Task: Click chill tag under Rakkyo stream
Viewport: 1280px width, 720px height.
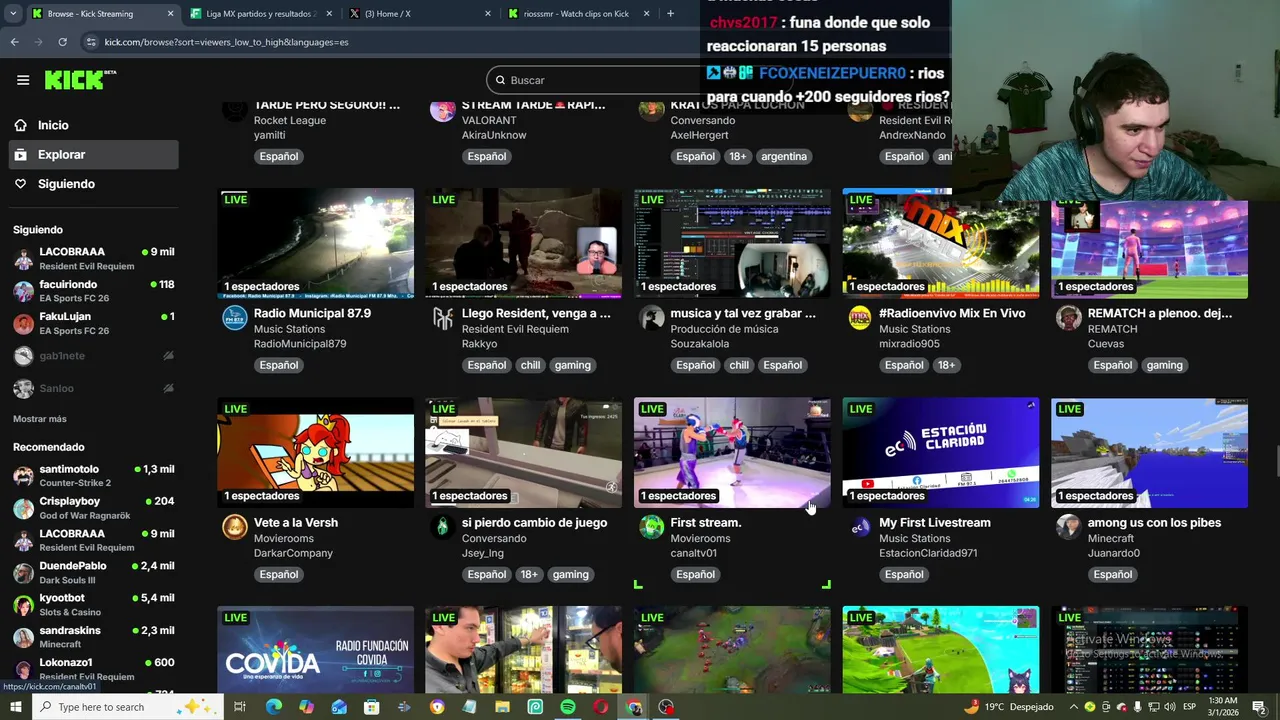Action: pyautogui.click(x=530, y=365)
